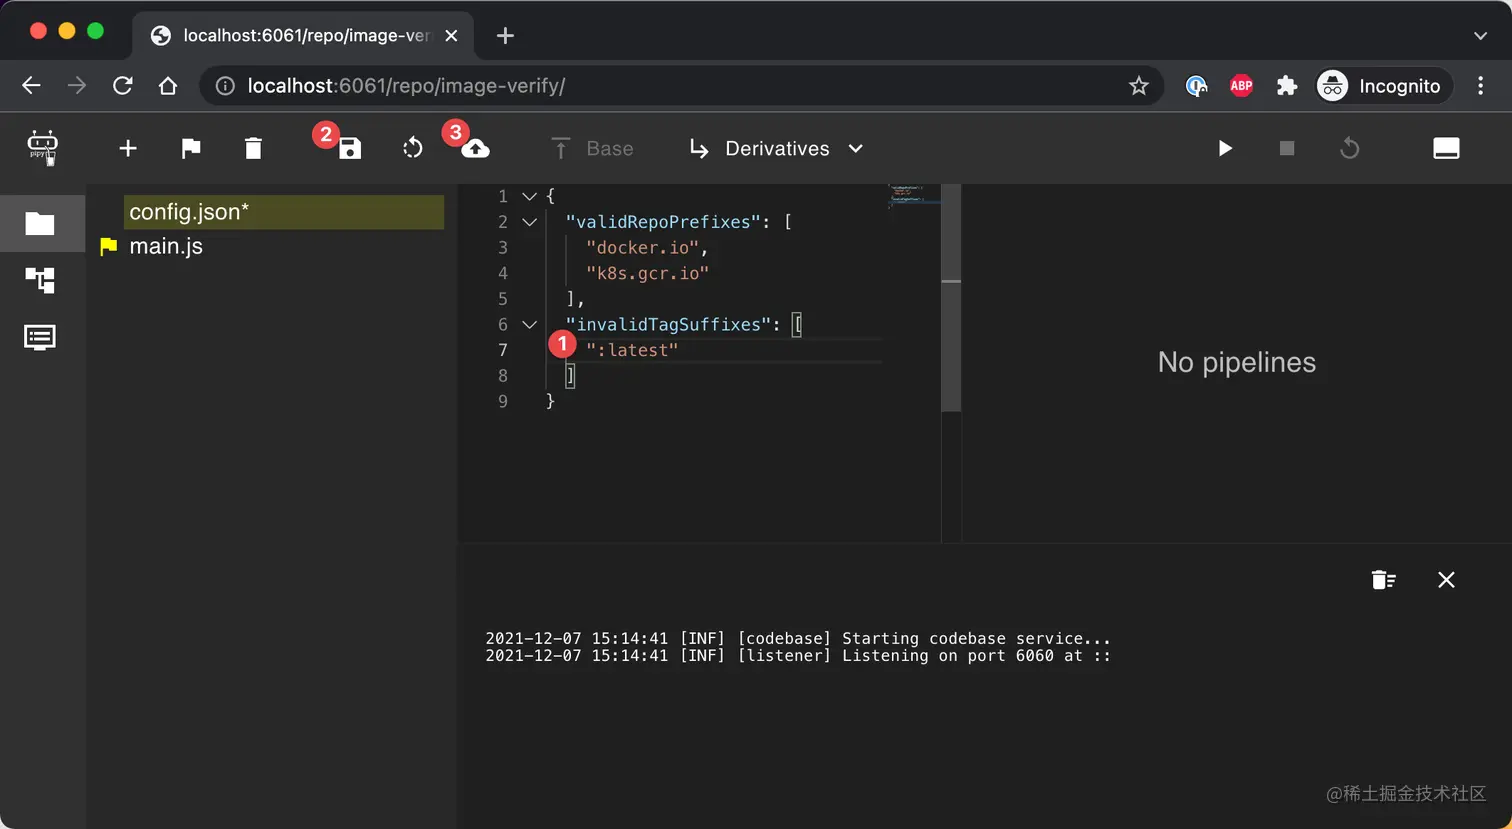Upload changes with cloud icon
Image resolution: width=1512 pixels, height=829 pixels.
click(476, 149)
